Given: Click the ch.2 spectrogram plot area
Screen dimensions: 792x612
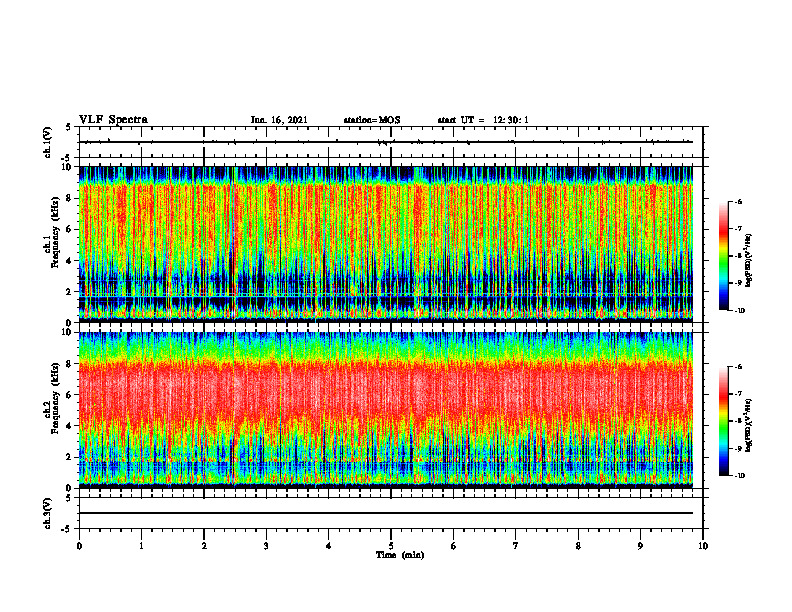Looking at the screenshot, I should click(x=386, y=410).
